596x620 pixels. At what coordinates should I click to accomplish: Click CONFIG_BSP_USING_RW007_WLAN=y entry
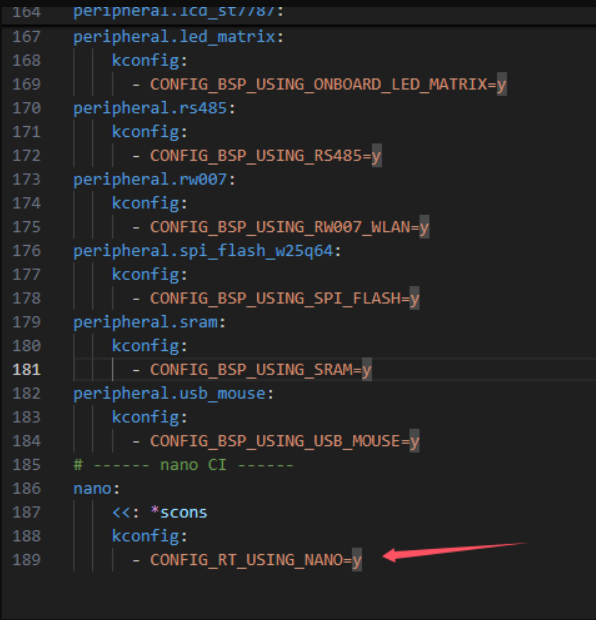pos(289,227)
